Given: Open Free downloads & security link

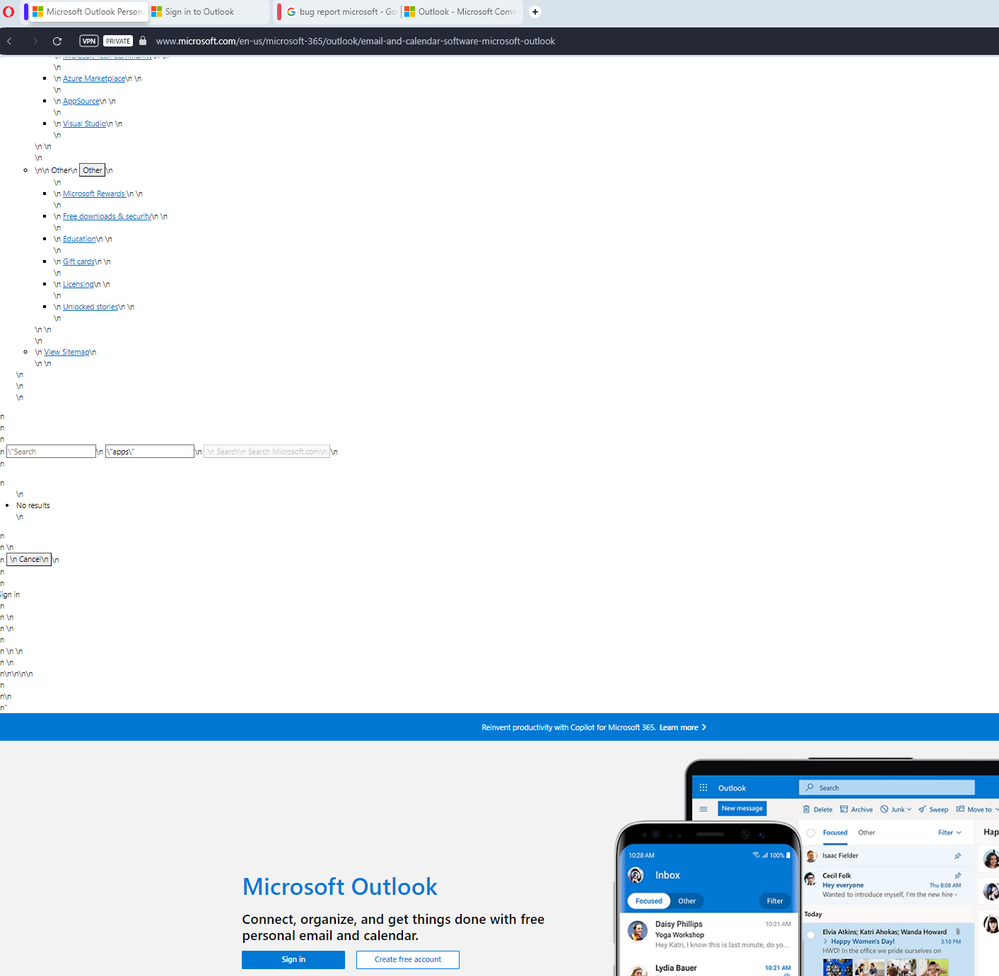Looking at the screenshot, I should tap(107, 217).
